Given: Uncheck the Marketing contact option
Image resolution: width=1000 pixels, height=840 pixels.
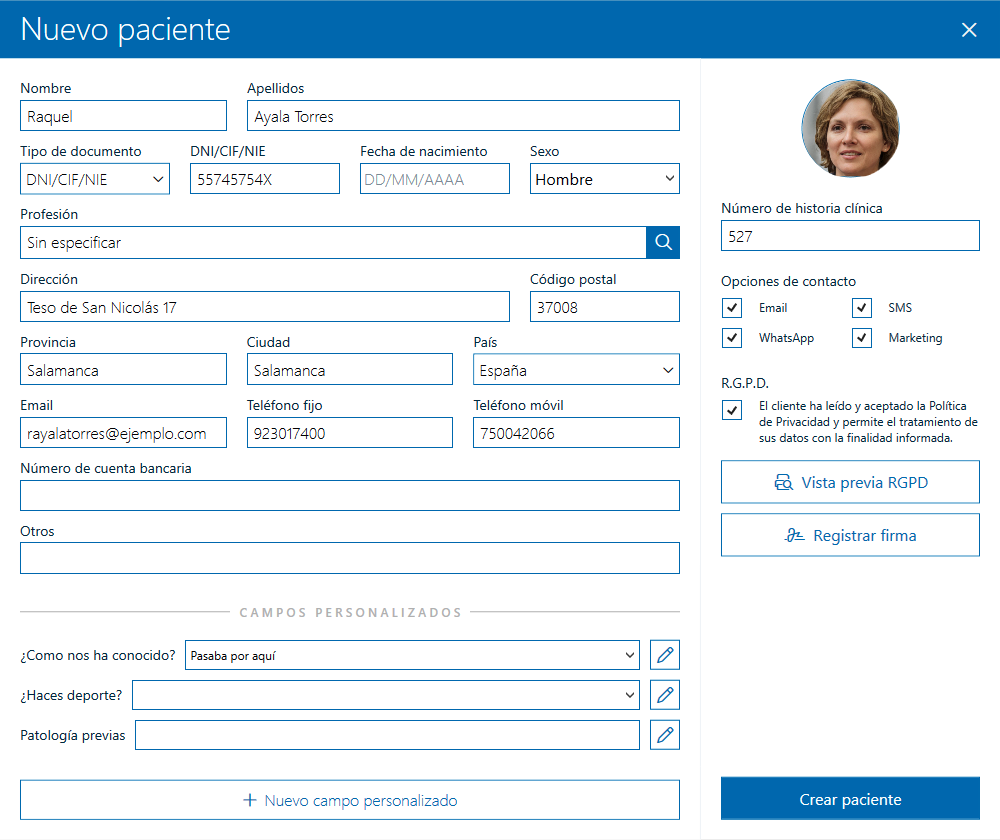Looking at the screenshot, I should (861, 337).
